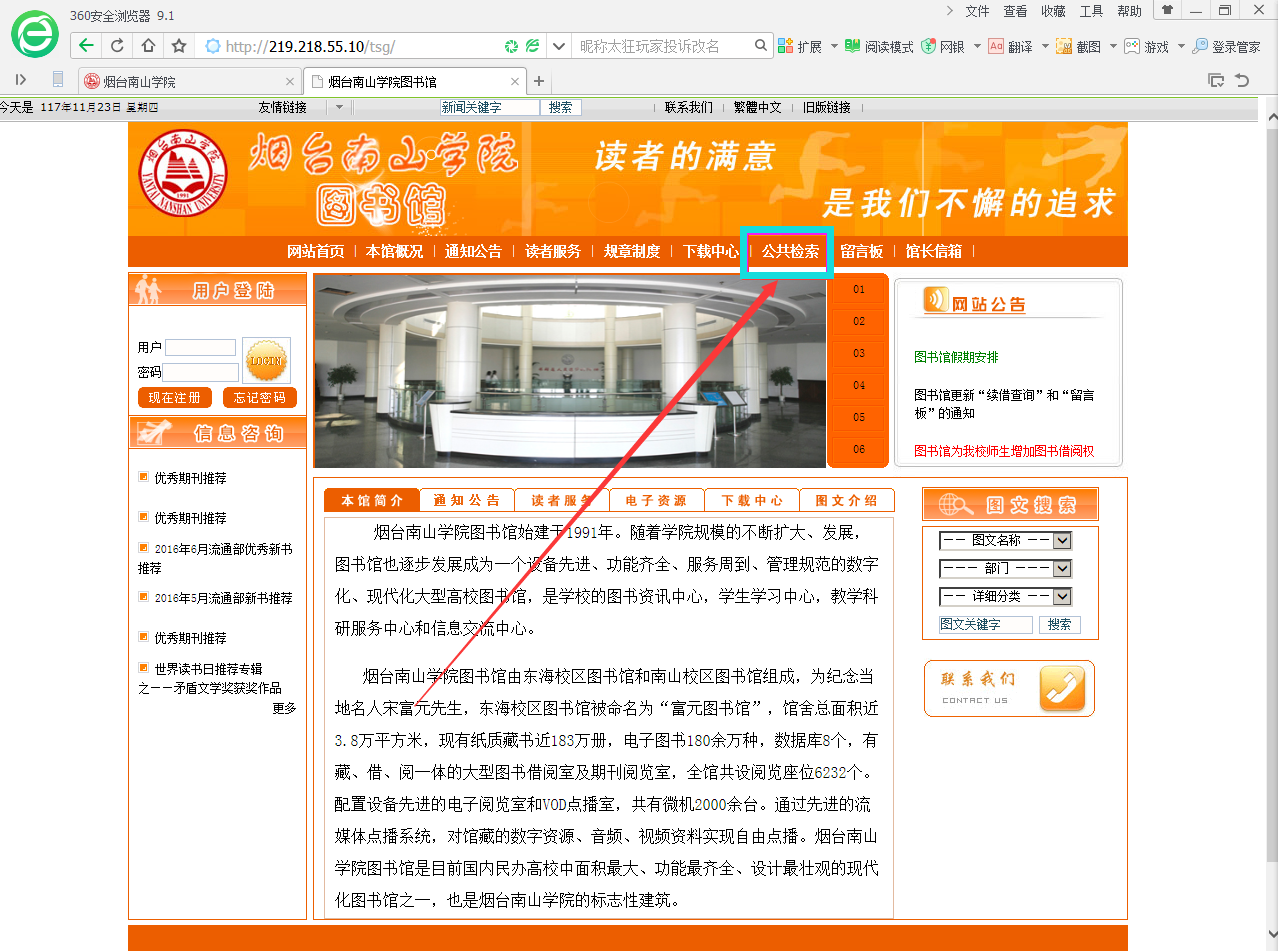Screen dimensions: 1278x951
Task: Go to the browser home page icon
Action: 148,46
